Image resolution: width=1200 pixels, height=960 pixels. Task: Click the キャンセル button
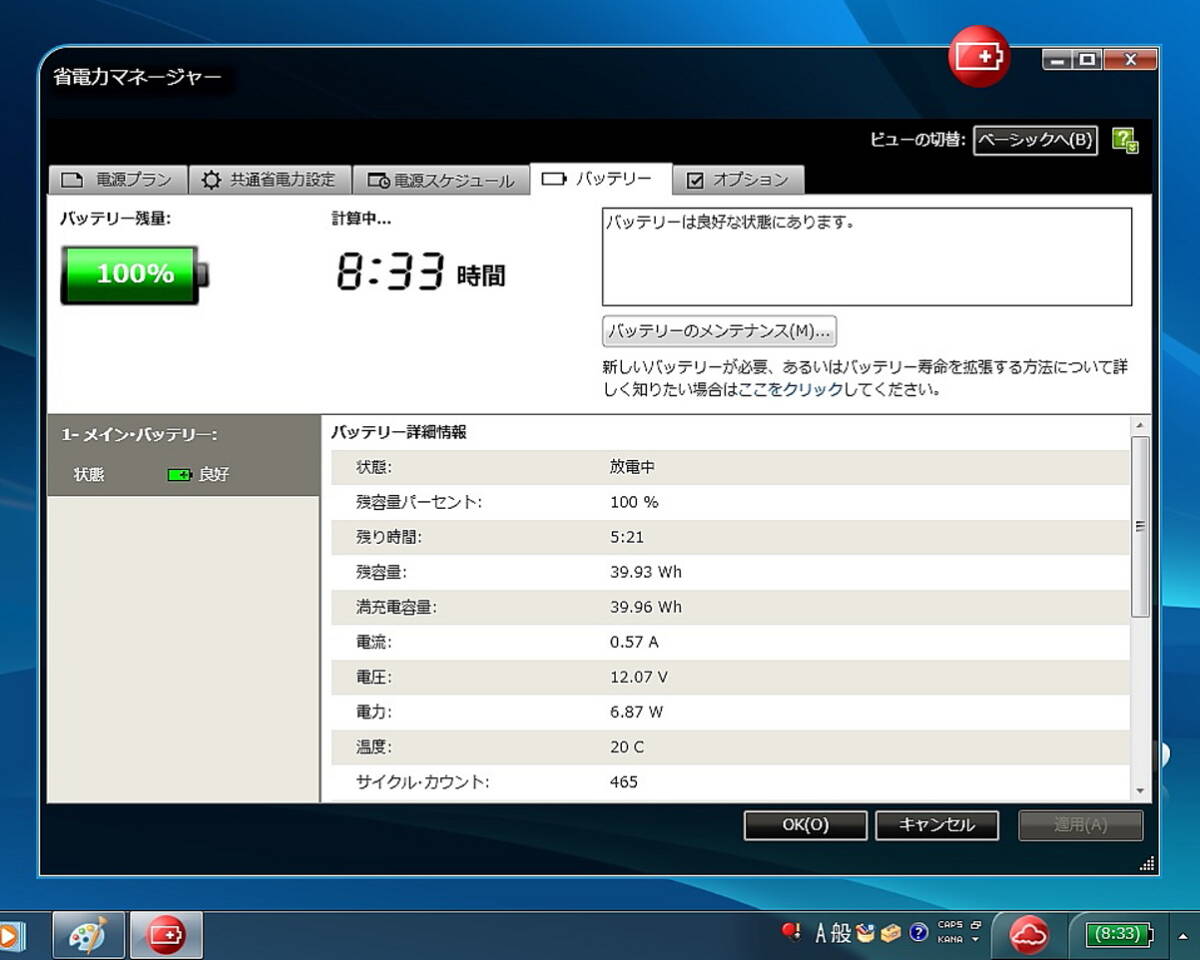[x=937, y=825]
